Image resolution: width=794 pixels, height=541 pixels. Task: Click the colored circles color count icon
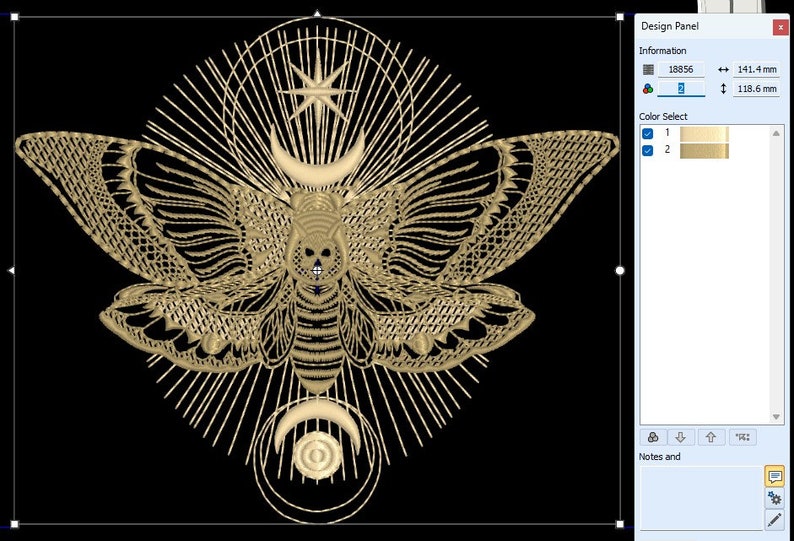pyautogui.click(x=648, y=89)
